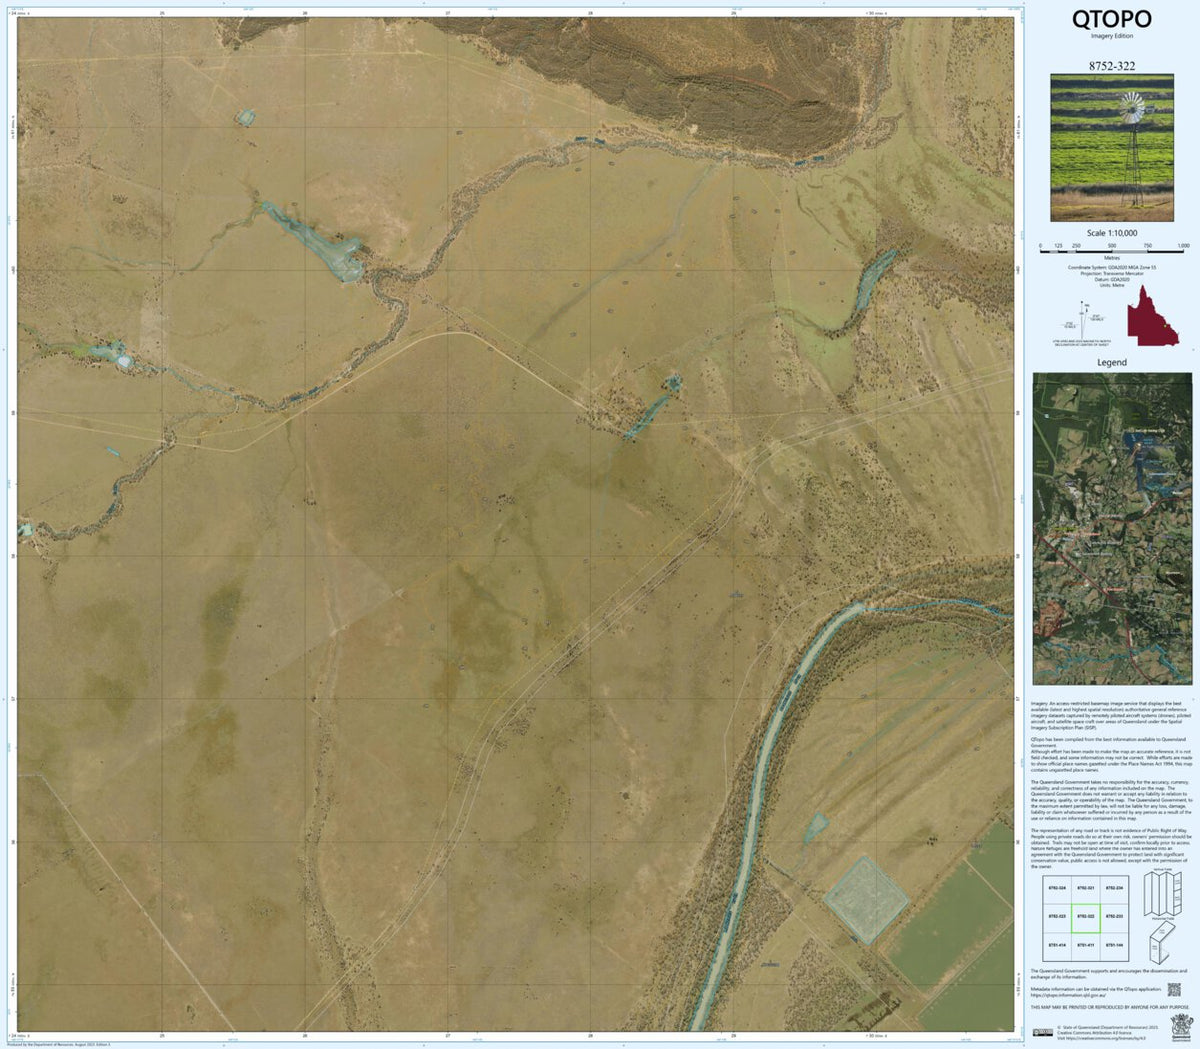
Task: Select the highlighted 8752-322 map cell
Action: click(x=1086, y=918)
